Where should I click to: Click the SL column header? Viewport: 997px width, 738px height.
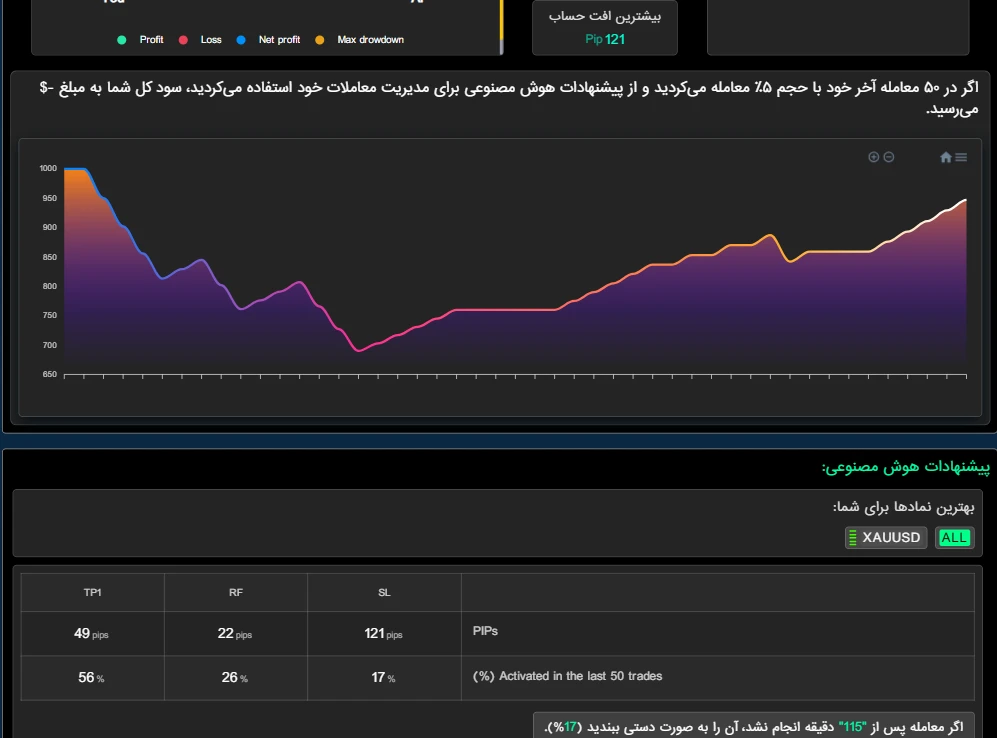click(x=384, y=593)
